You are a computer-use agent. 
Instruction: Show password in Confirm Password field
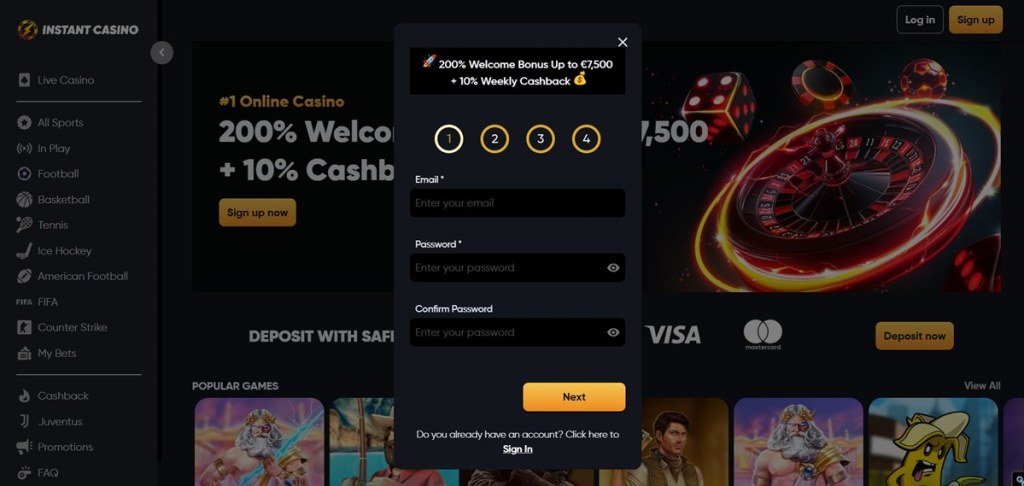click(613, 332)
